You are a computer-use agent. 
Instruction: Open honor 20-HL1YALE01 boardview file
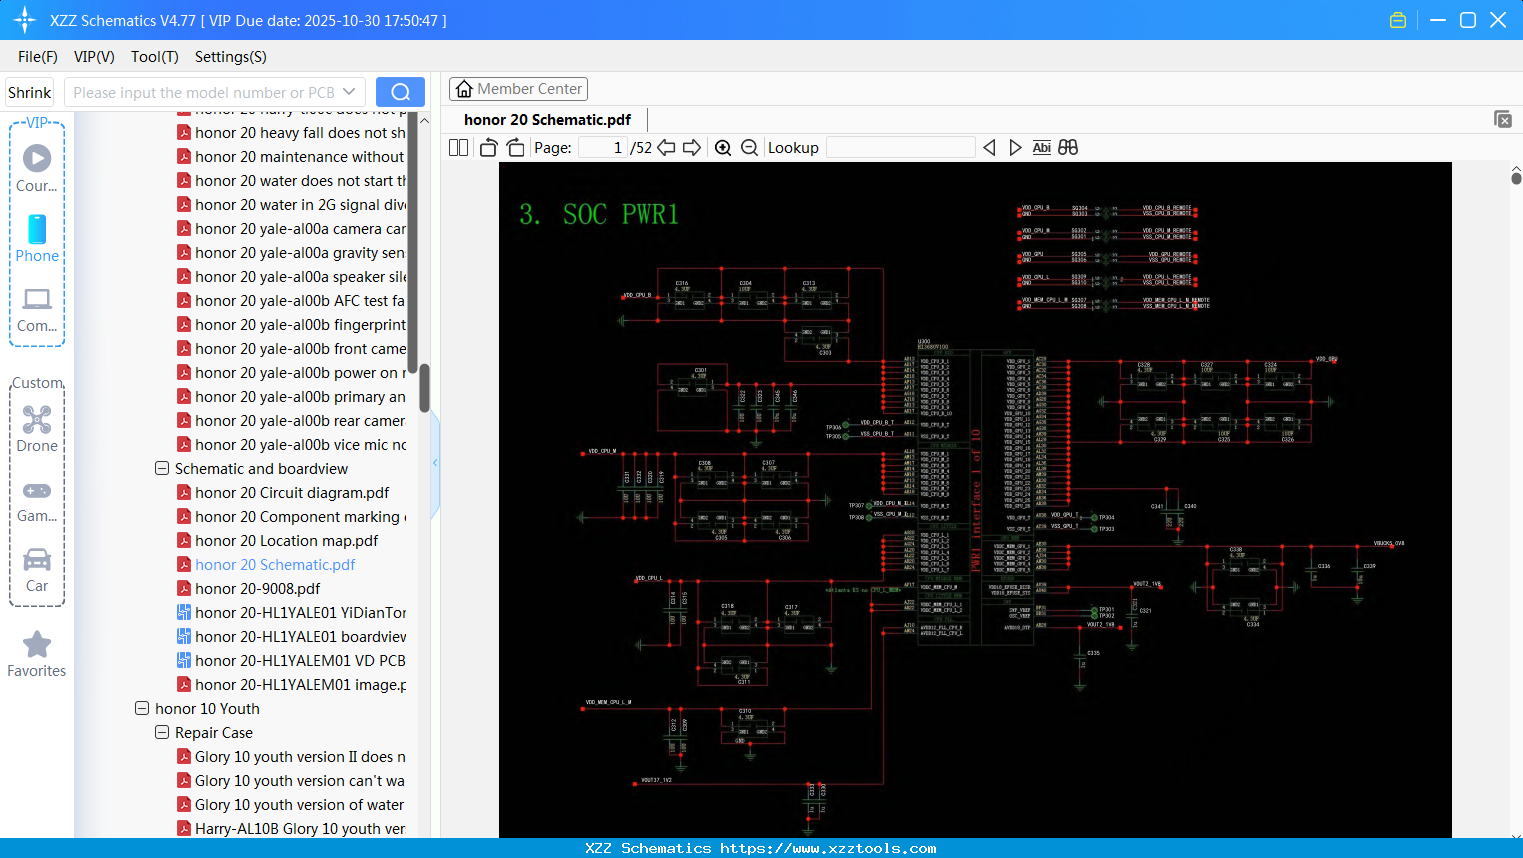292,637
